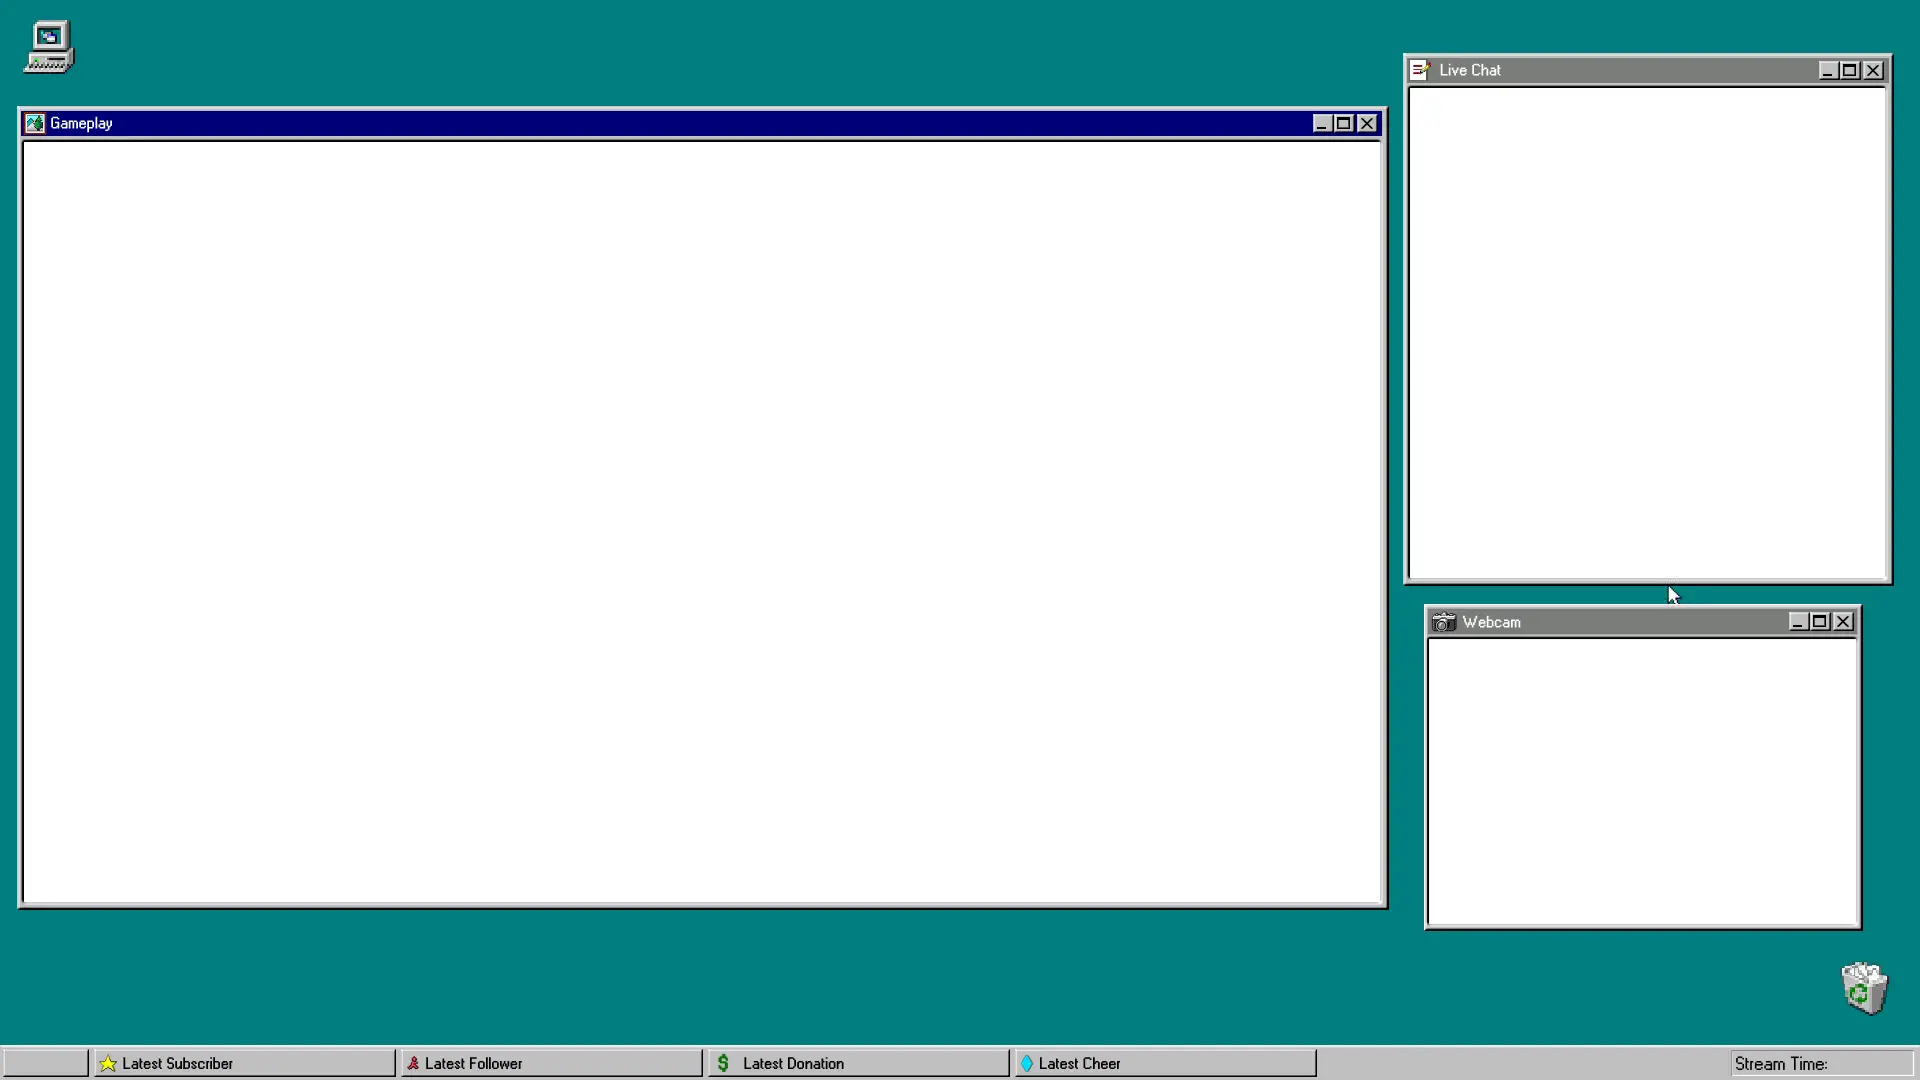This screenshot has width=1920, height=1080.
Task: Maximize the Webcam window
Action: point(1820,622)
